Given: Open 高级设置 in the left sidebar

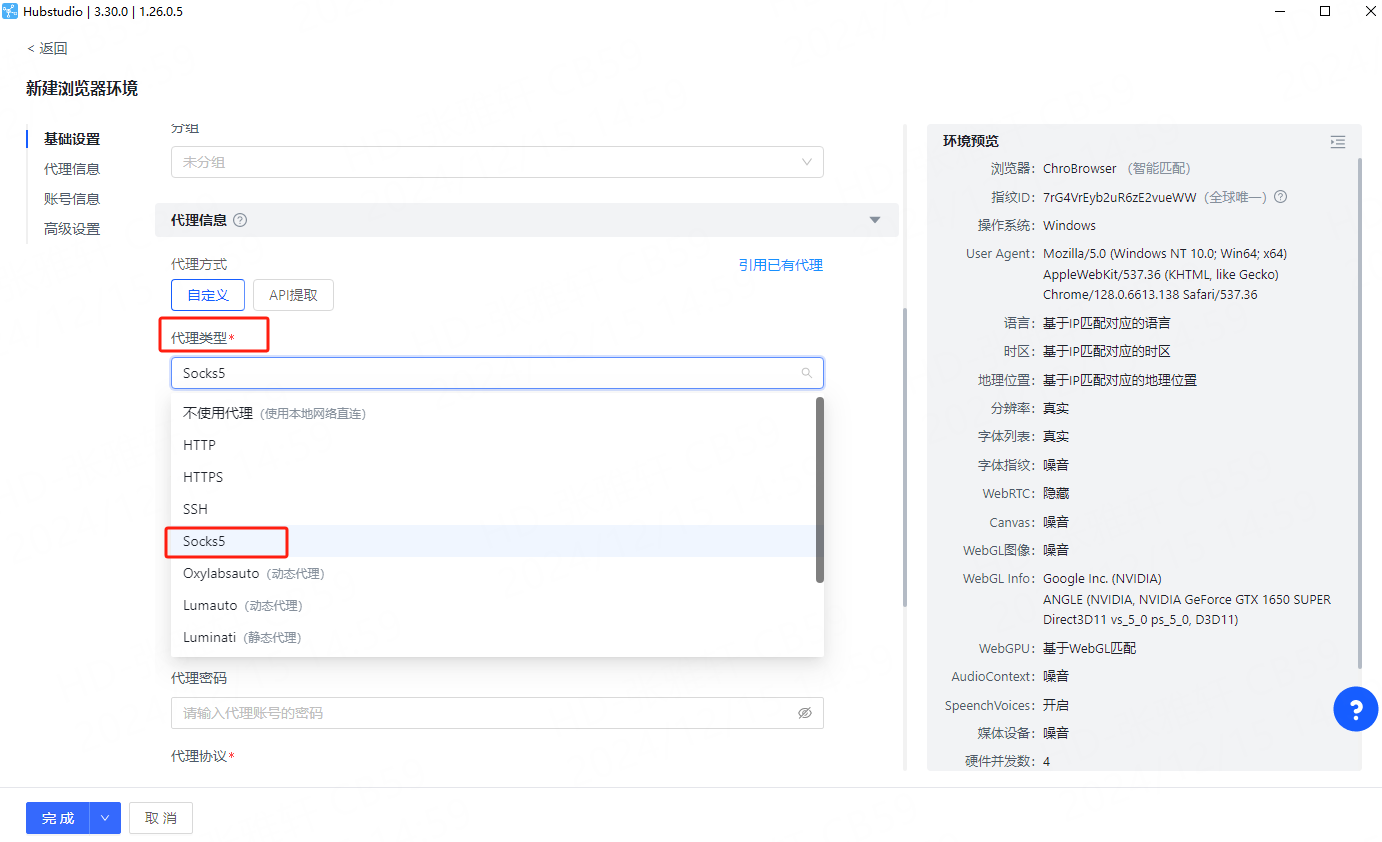Looking at the screenshot, I should [x=72, y=229].
